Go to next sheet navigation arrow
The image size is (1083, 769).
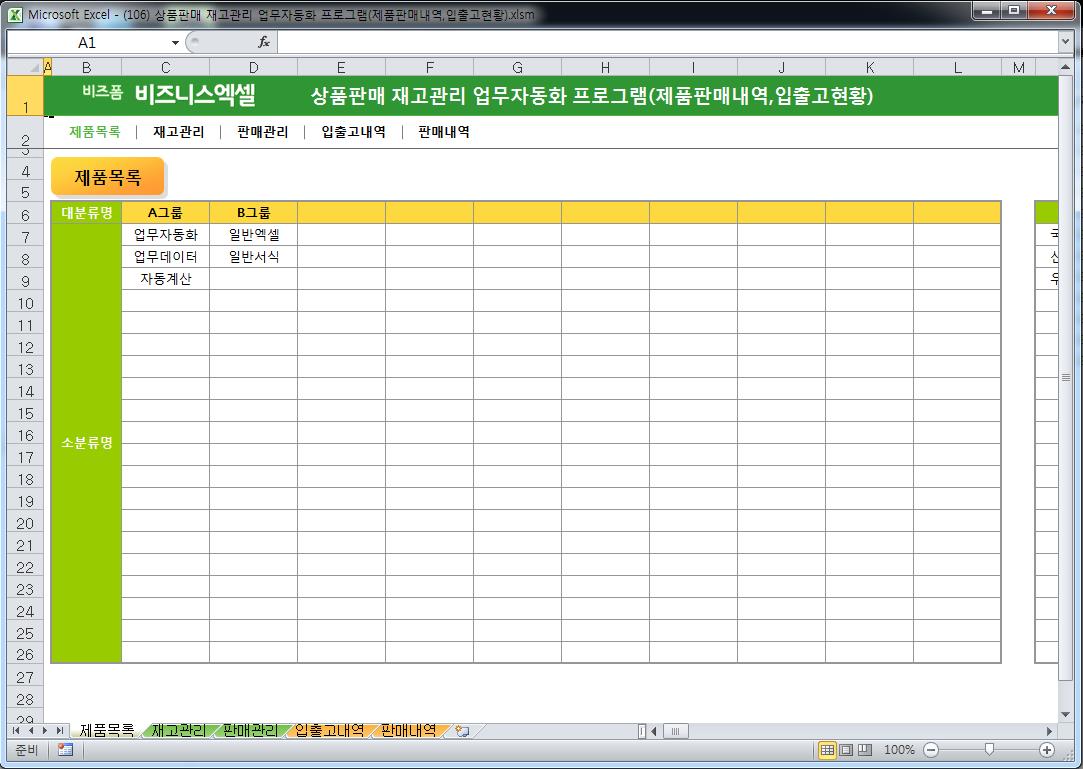coord(45,730)
